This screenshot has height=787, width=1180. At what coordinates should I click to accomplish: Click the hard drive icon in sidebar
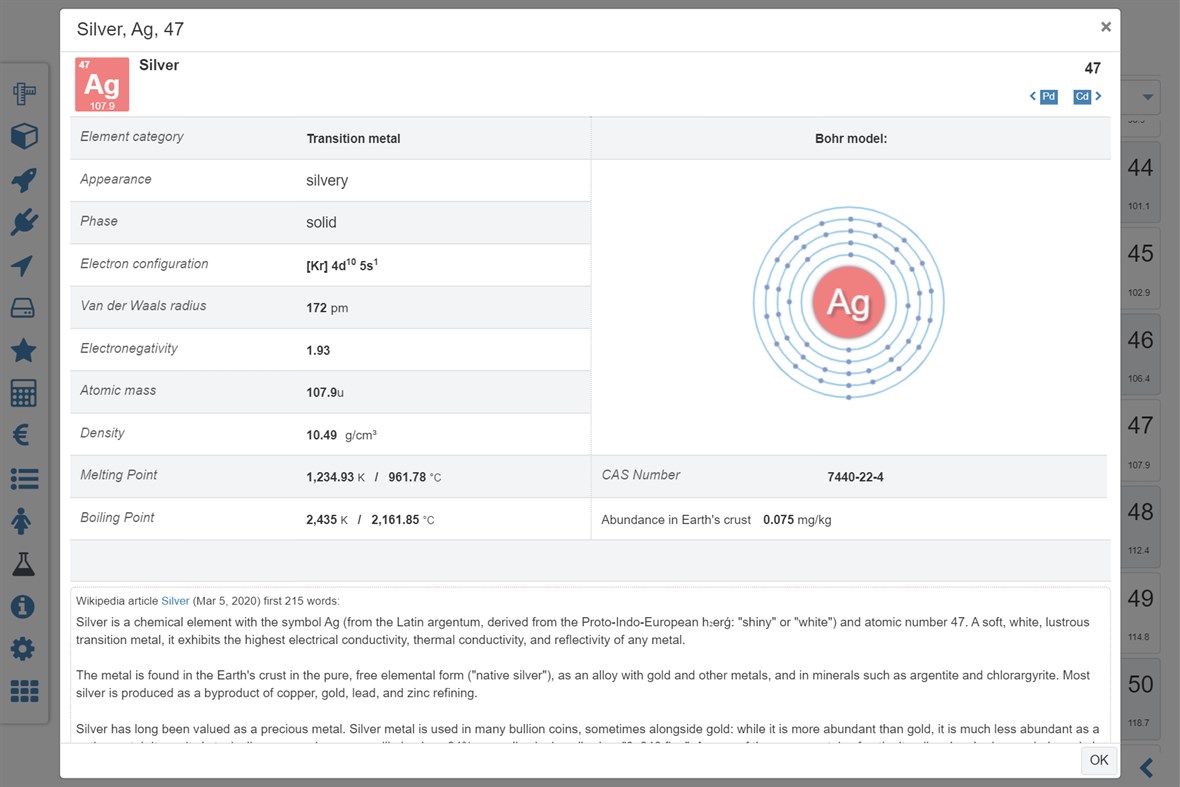coord(25,307)
